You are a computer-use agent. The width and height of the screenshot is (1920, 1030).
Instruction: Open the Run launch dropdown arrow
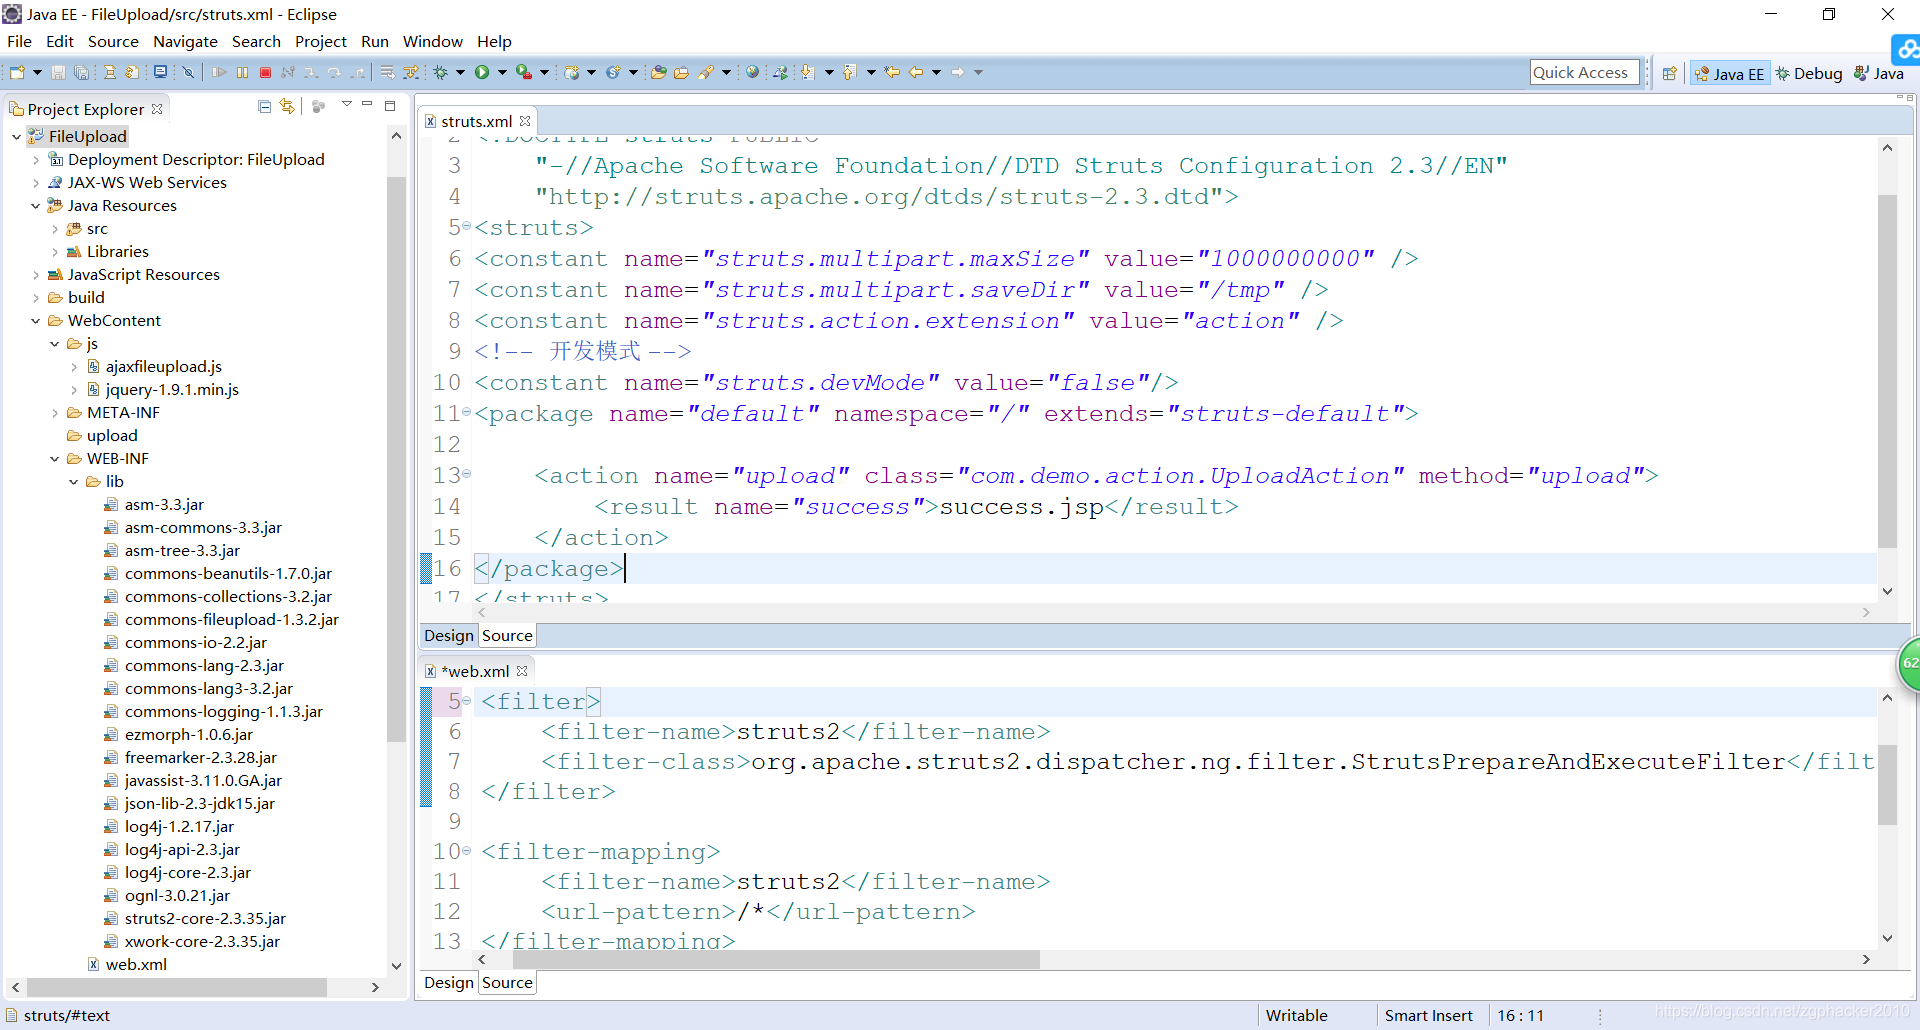(x=502, y=72)
